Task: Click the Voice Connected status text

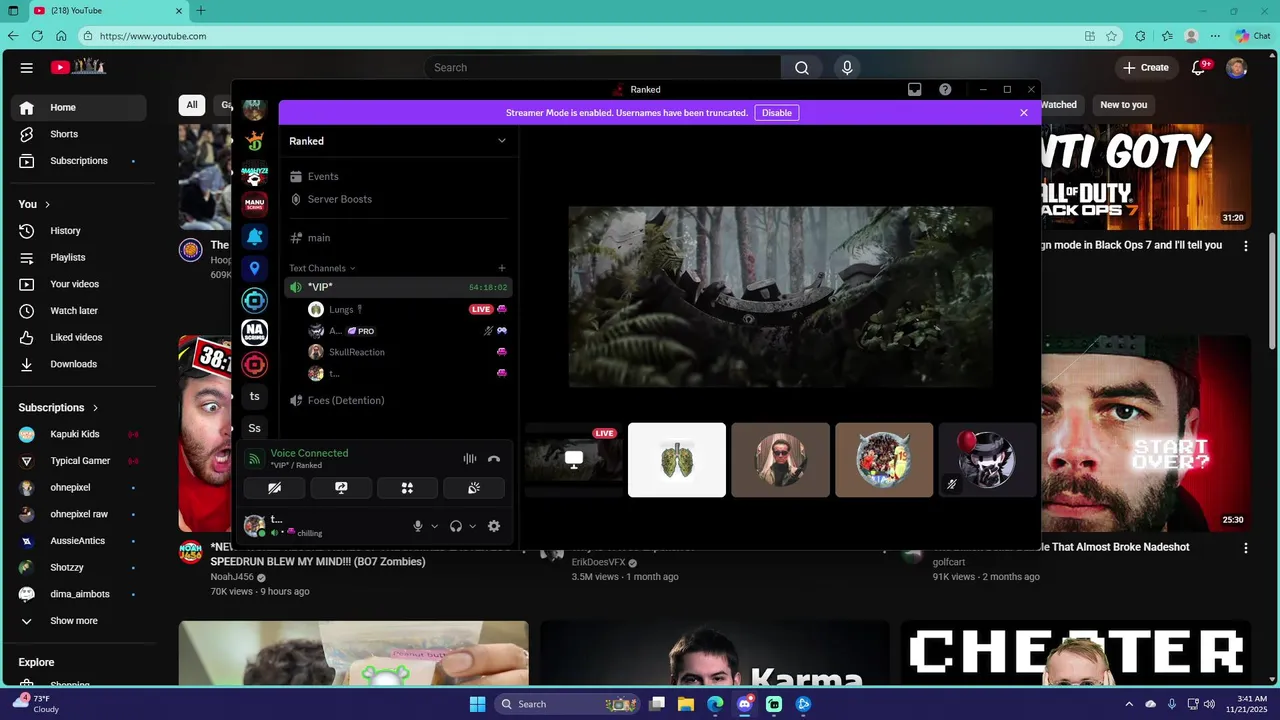Action: point(309,453)
